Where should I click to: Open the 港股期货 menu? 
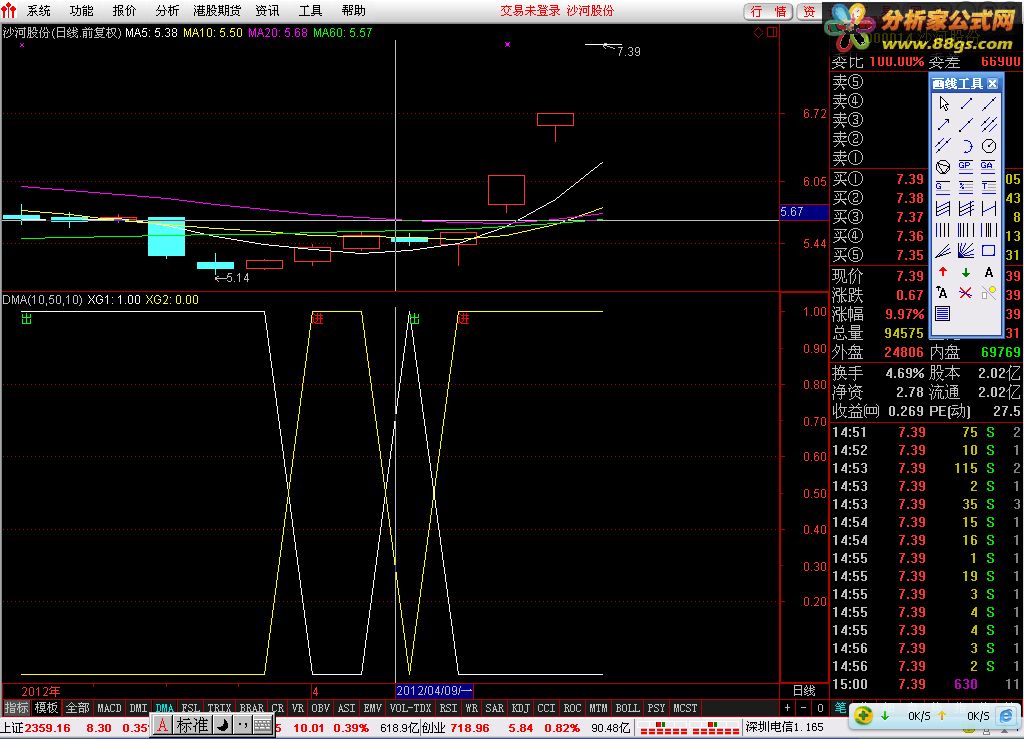pos(217,10)
